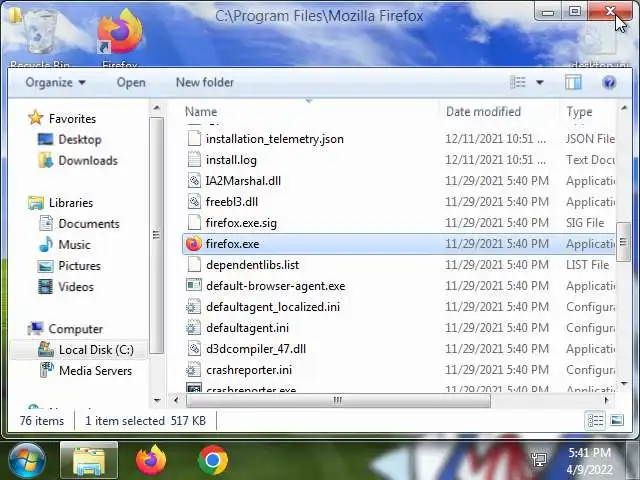Switch to details view in status bar

595,421
